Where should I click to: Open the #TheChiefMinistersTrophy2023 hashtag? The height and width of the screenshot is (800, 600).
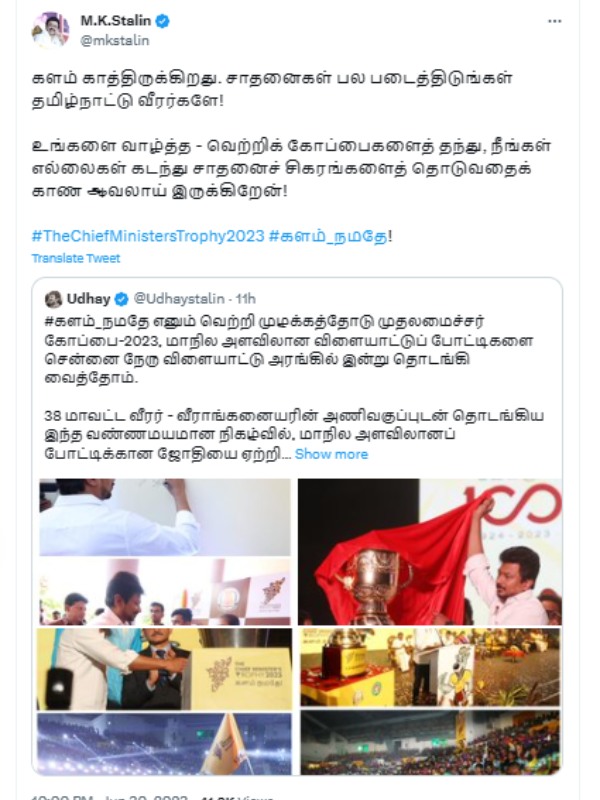tap(148, 236)
